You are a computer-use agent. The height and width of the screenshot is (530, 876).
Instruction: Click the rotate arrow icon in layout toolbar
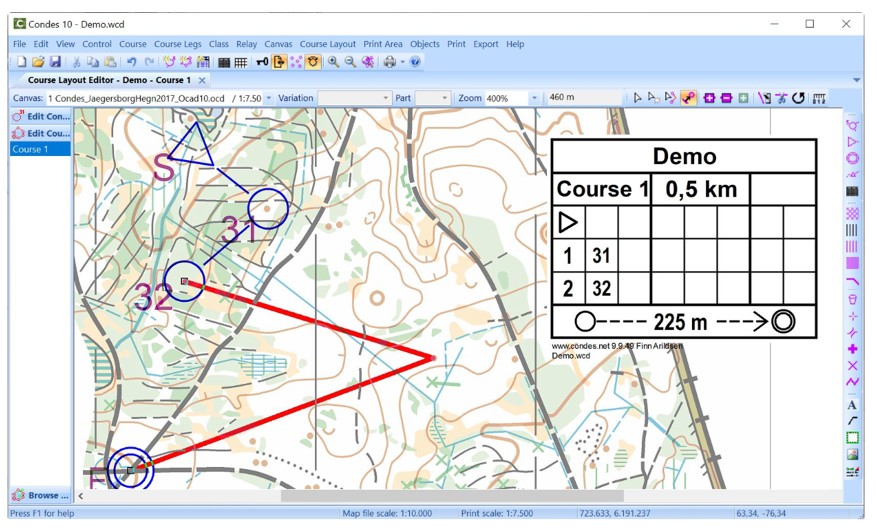pos(798,98)
